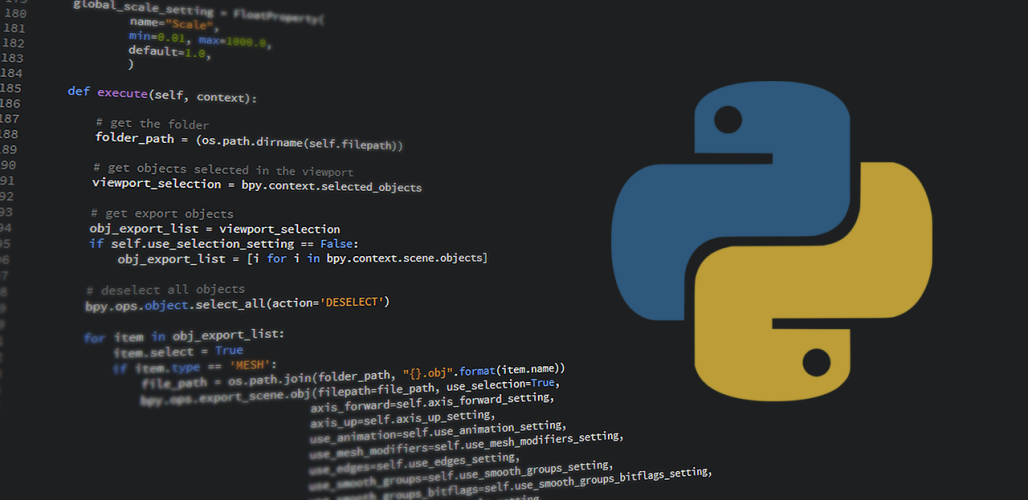The height and width of the screenshot is (500, 1028).
Task: Click line number 181 in gutter
Action: click(14, 28)
